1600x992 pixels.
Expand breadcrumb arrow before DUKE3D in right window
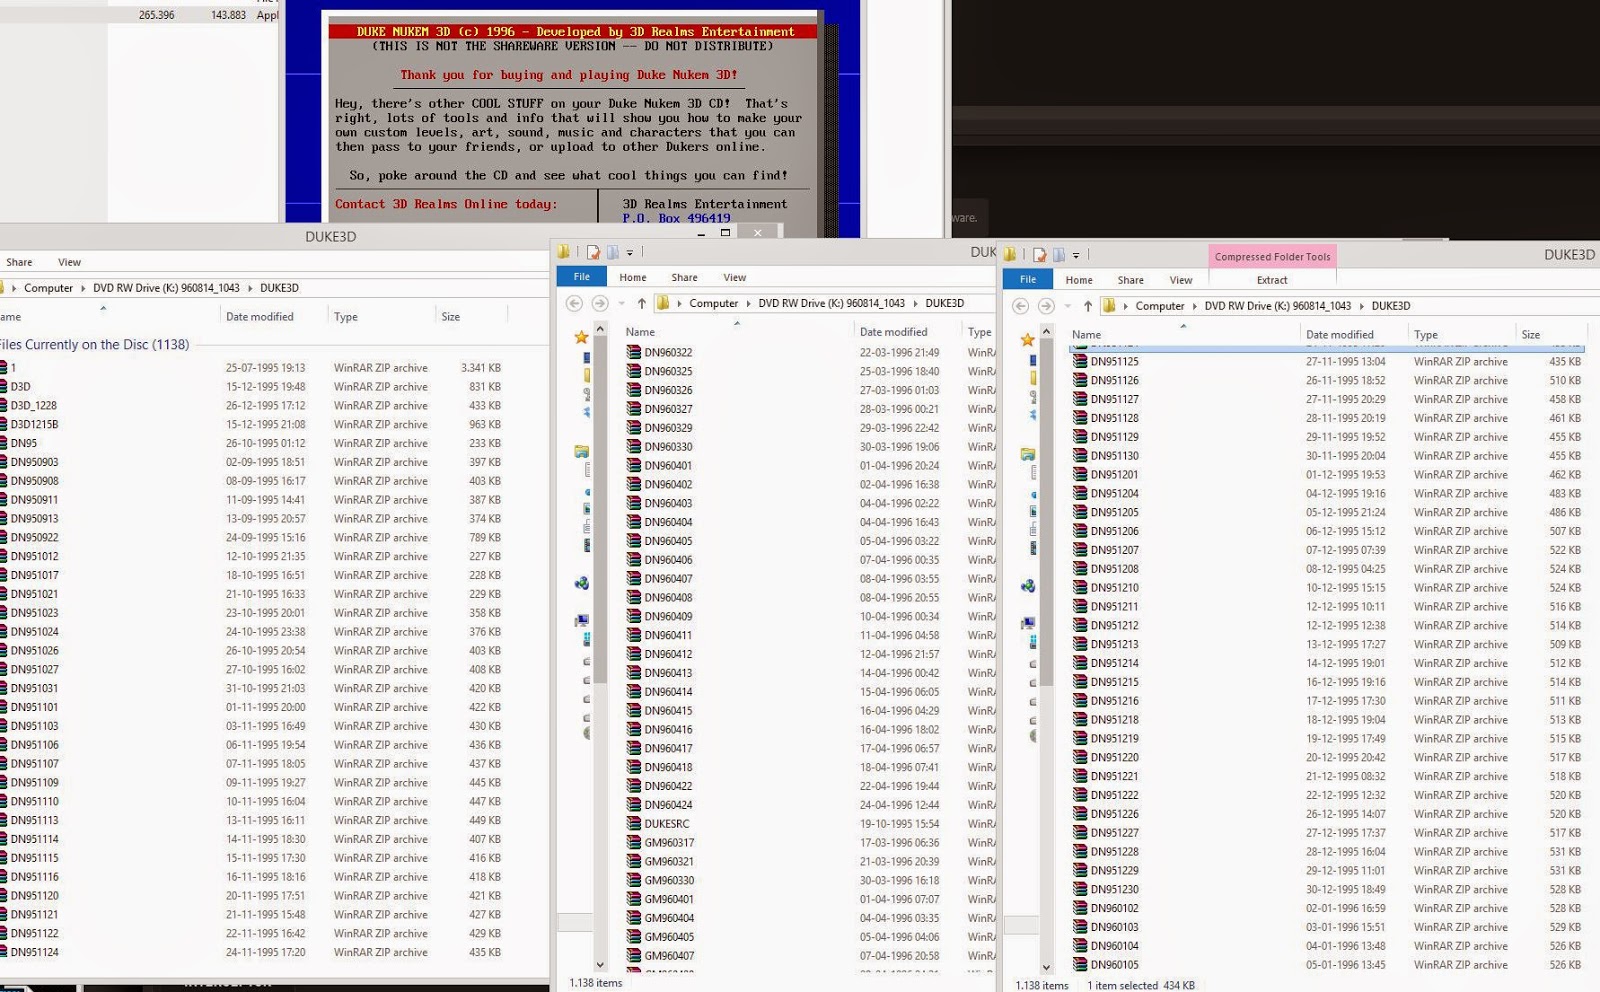(x=1360, y=306)
